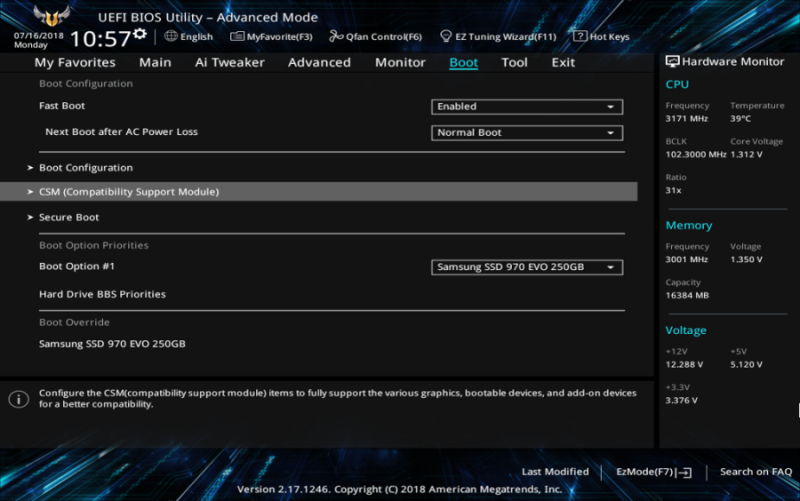Viewport: 800px width, 501px height.
Task: Switch to My Favorites tab
Action: click(75, 62)
